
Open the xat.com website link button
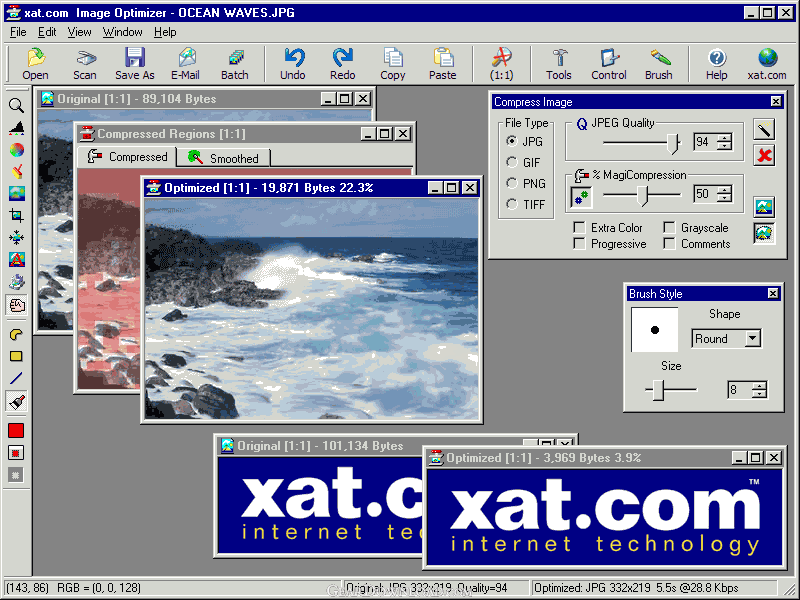tap(767, 64)
